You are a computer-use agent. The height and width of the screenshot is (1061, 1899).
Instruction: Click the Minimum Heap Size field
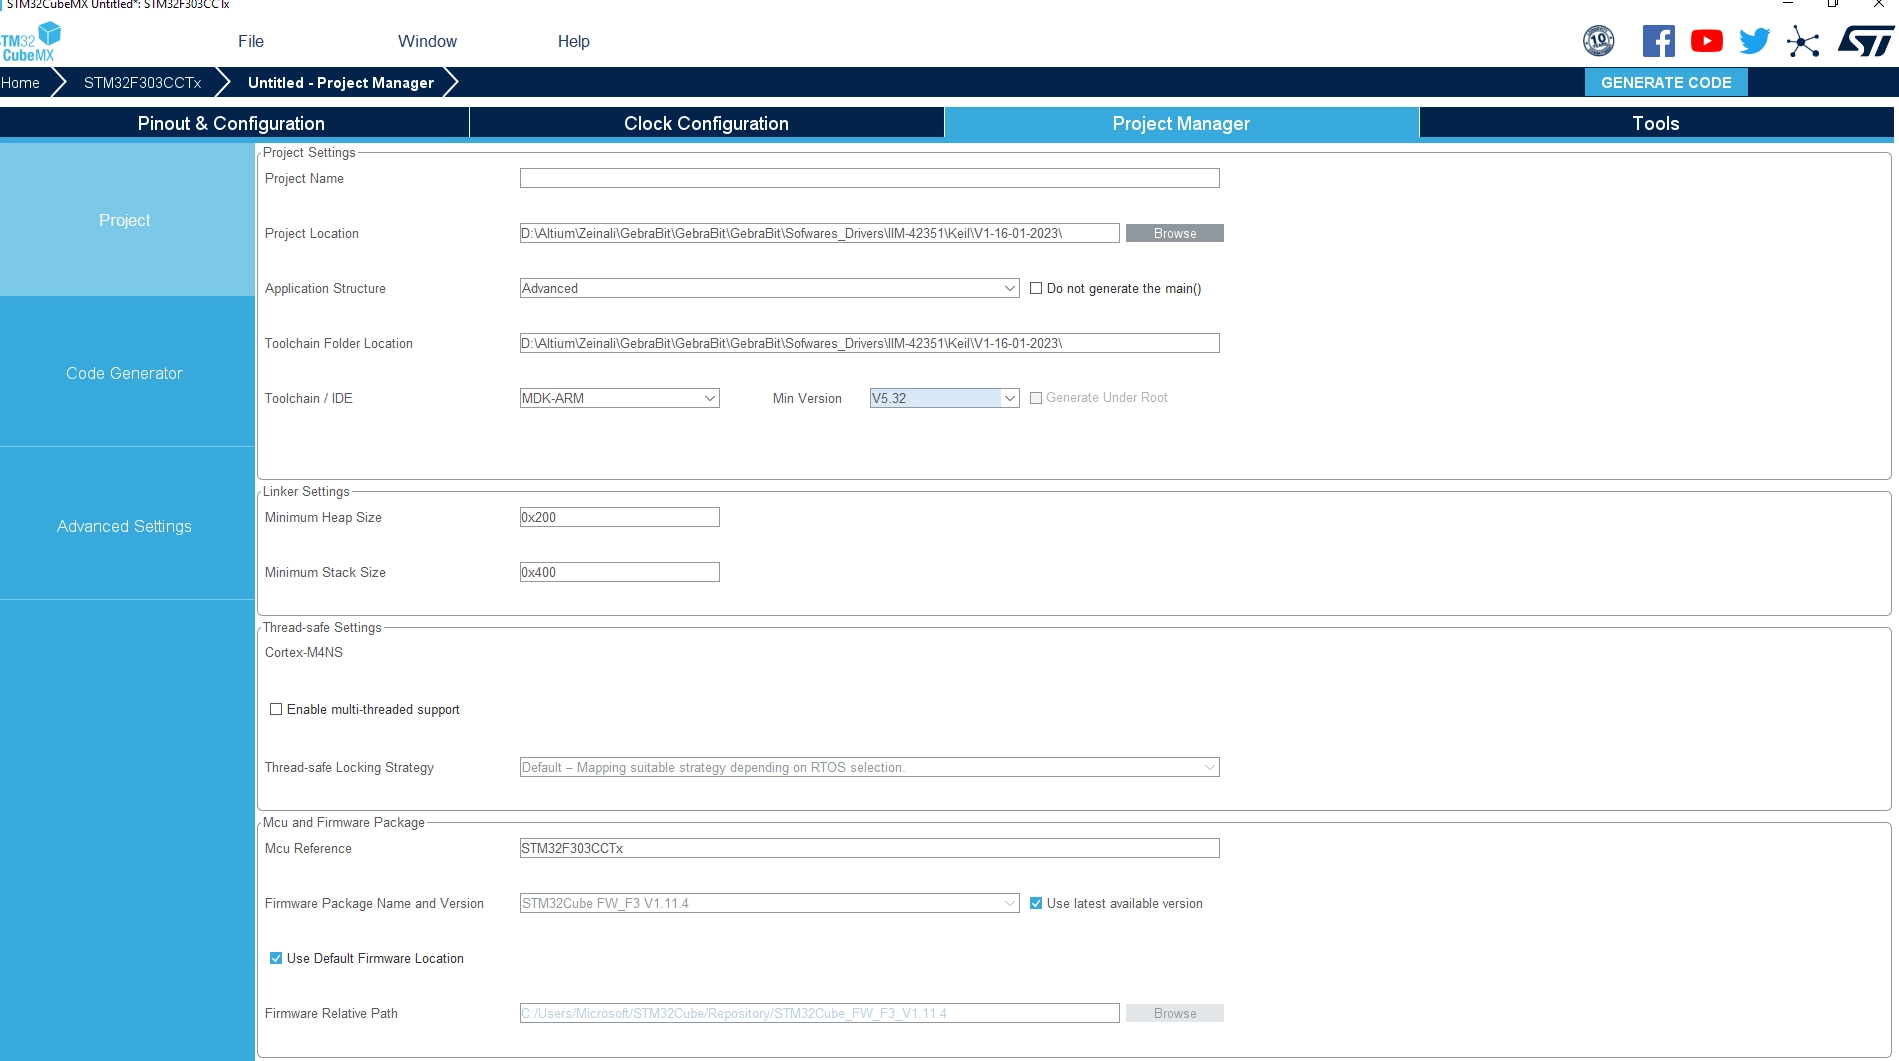coord(620,517)
